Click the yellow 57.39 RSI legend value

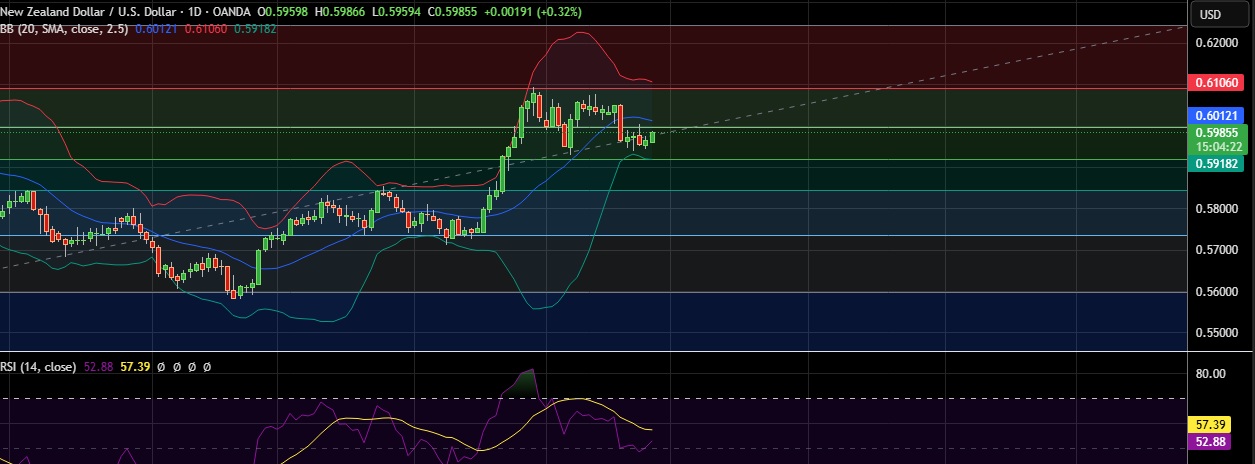click(x=135, y=367)
